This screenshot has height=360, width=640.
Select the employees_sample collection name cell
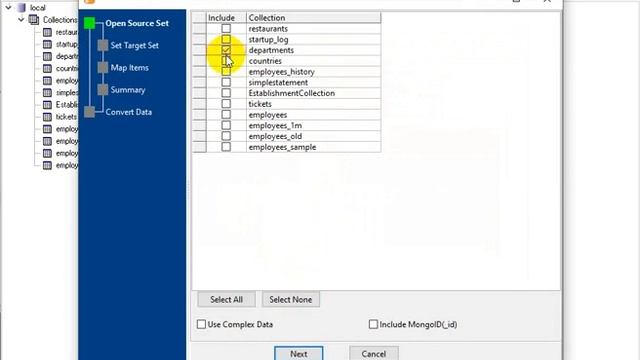coord(313,147)
